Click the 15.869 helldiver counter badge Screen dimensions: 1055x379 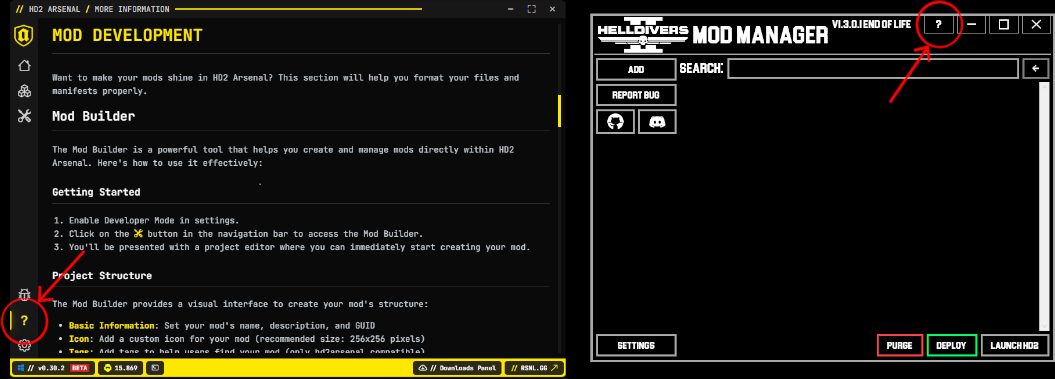tap(121, 368)
